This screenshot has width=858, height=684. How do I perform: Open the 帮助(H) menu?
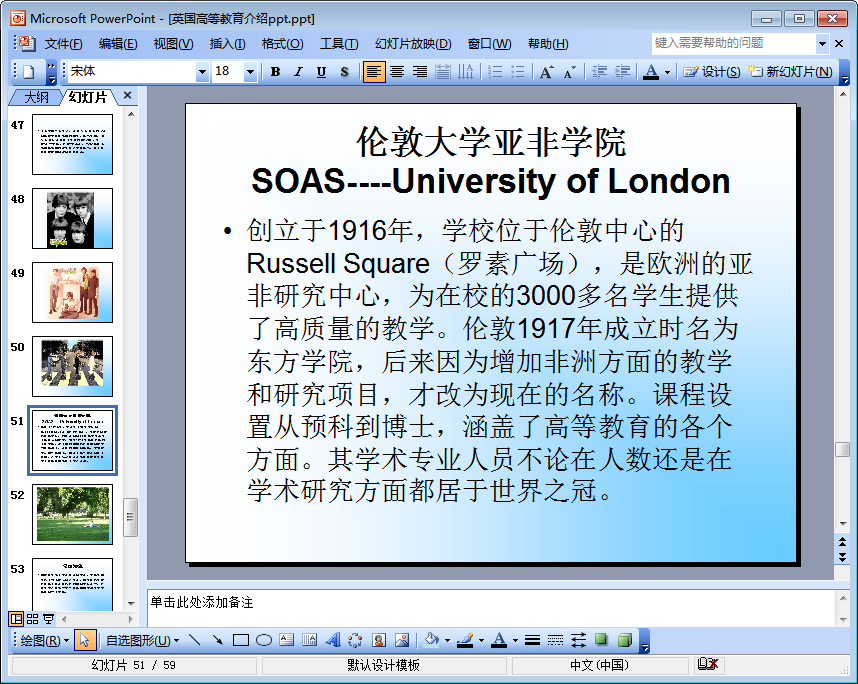point(548,44)
